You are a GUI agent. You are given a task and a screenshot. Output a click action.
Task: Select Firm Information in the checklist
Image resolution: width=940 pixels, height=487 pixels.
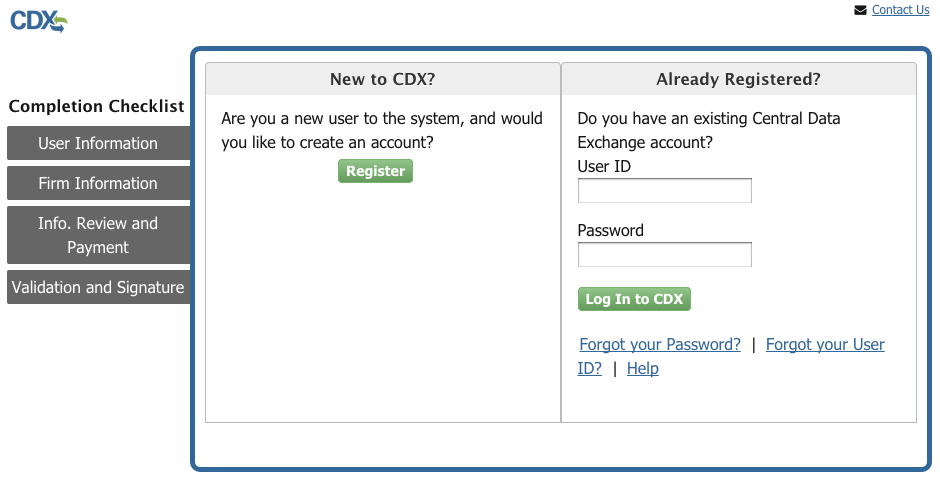[x=98, y=183]
